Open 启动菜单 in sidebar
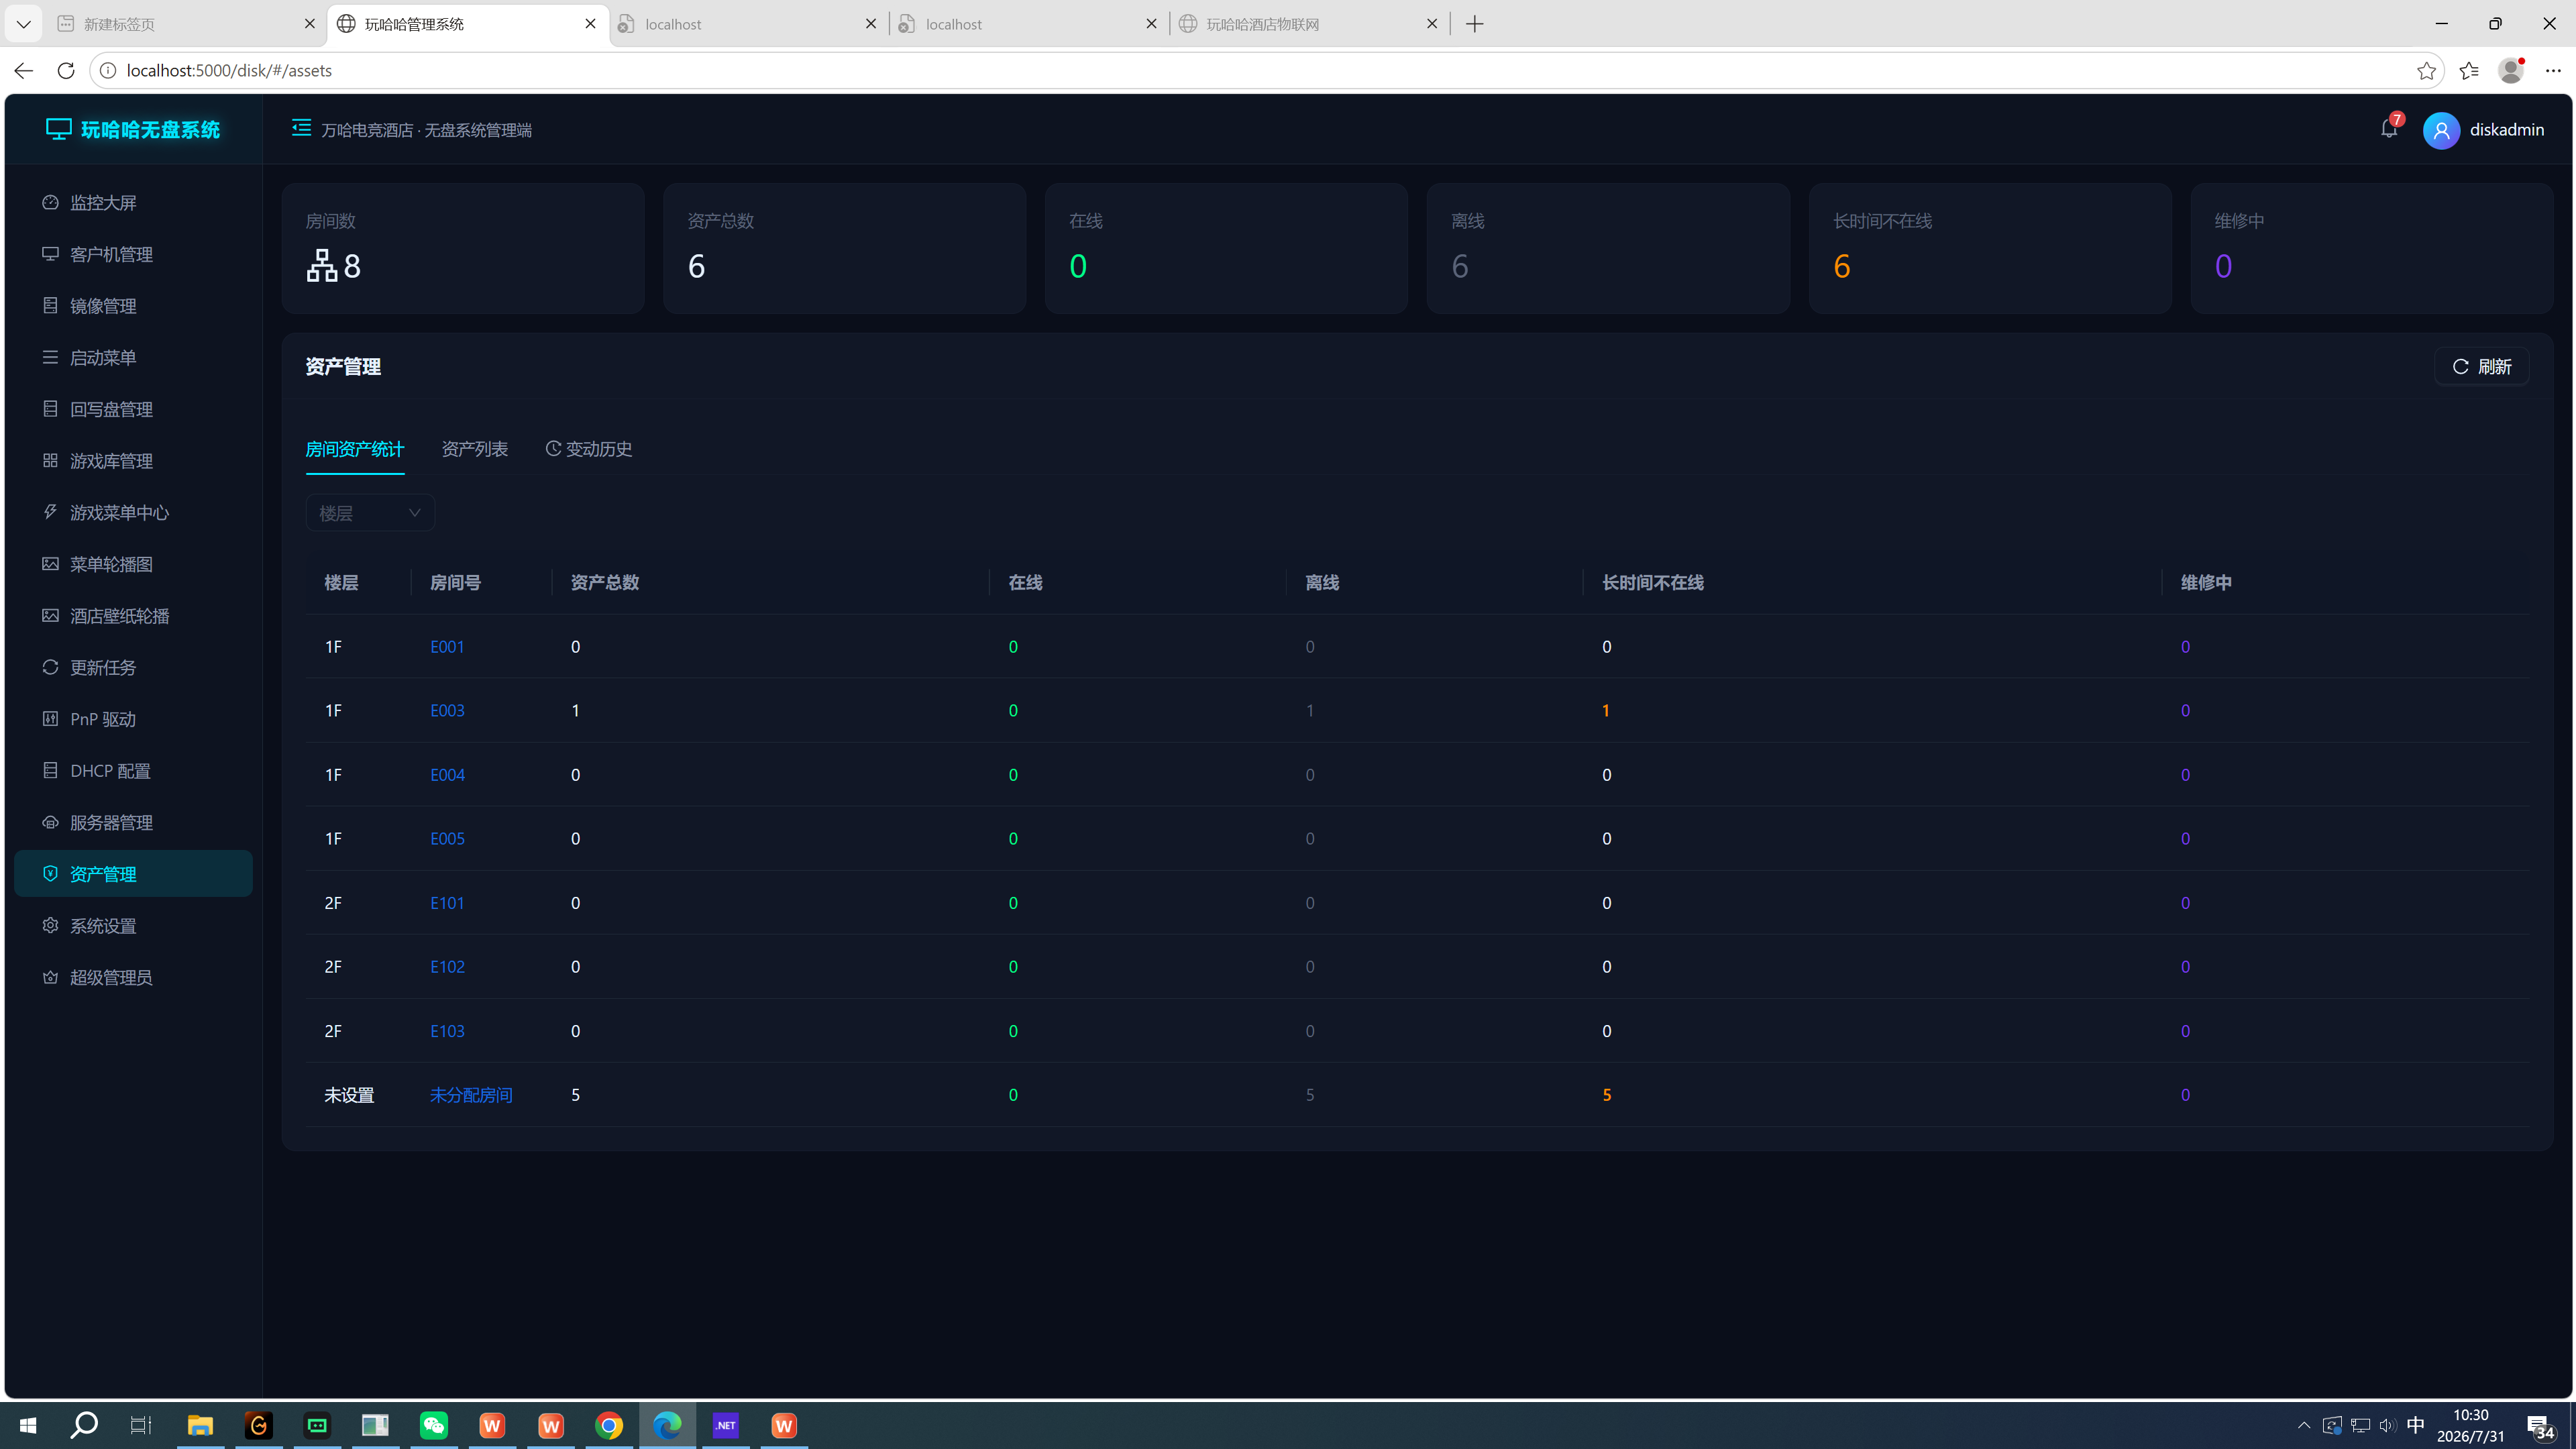The width and height of the screenshot is (2576, 1449). (x=133, y=357)
